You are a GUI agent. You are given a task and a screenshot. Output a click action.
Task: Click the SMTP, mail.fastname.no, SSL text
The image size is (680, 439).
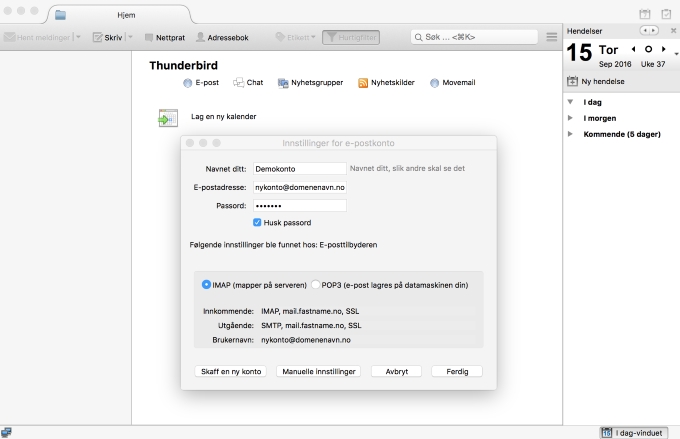click(311, 325)
